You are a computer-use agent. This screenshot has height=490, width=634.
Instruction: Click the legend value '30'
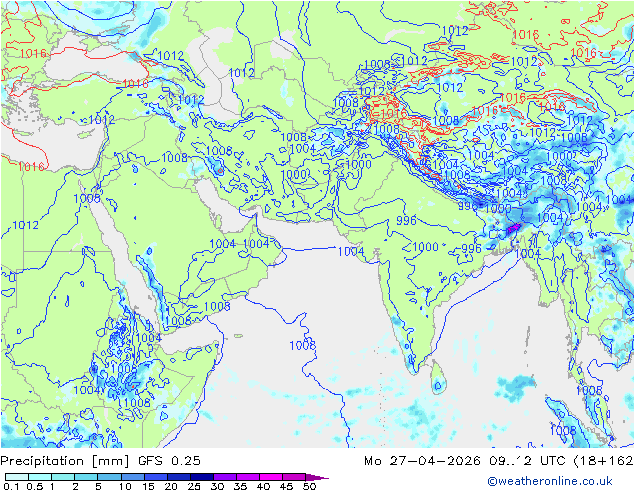[x=217, y=486]
